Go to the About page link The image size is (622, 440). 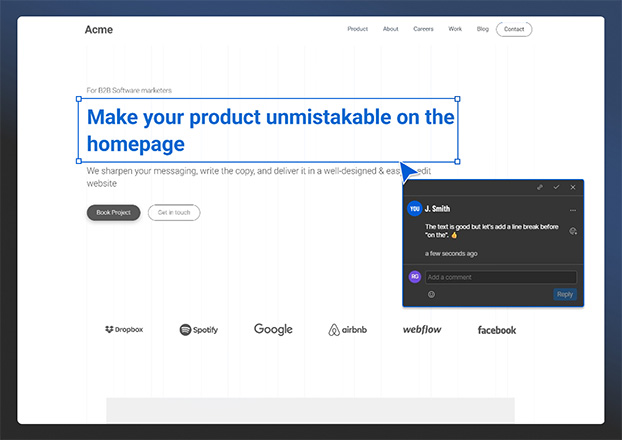tap(390, 29)
